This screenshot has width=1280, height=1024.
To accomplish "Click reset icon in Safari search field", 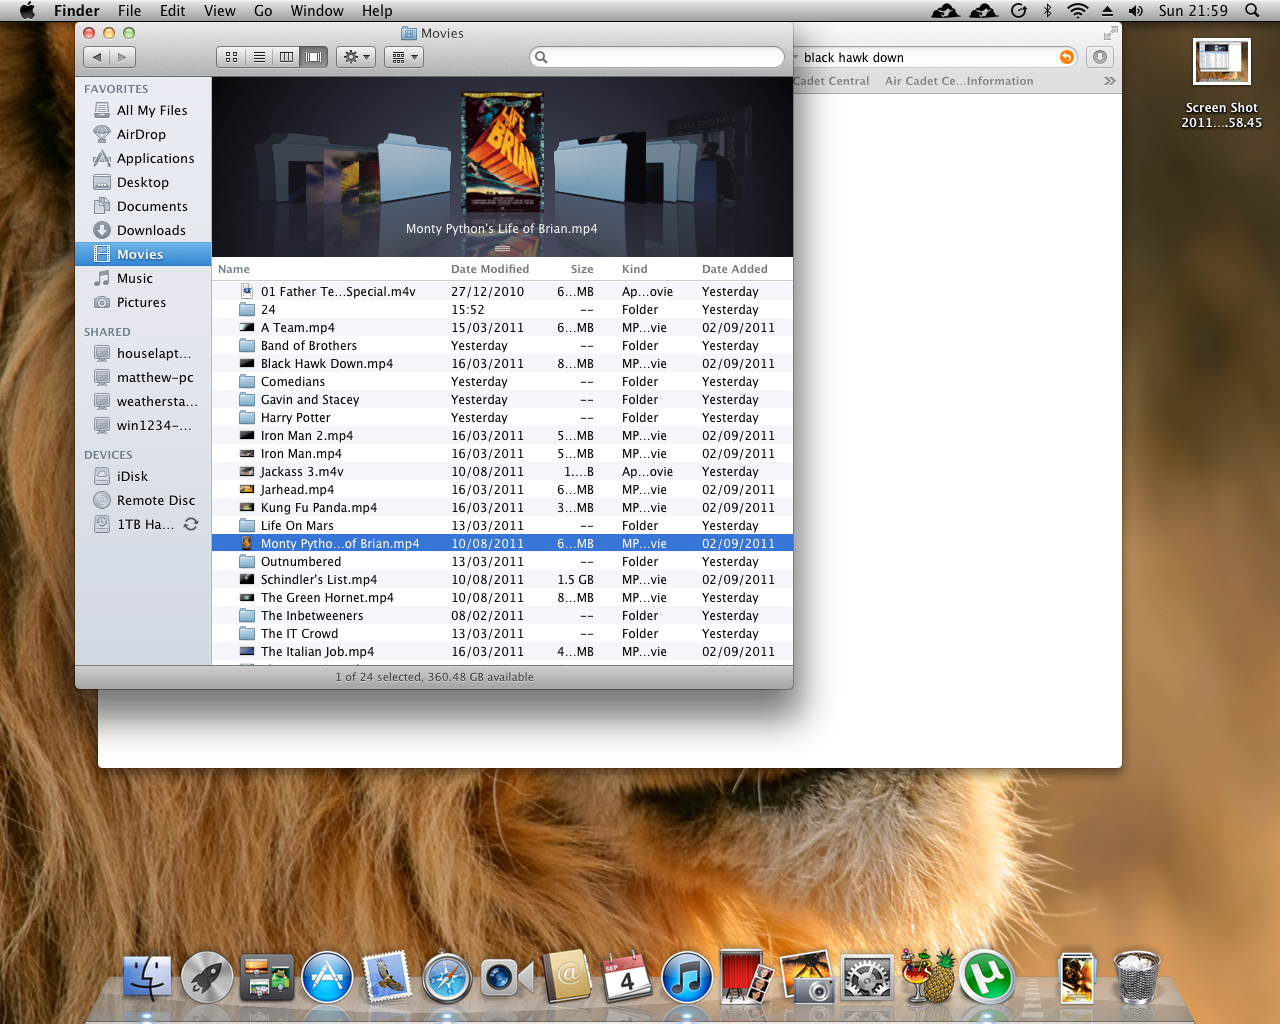I will 1067,57.
